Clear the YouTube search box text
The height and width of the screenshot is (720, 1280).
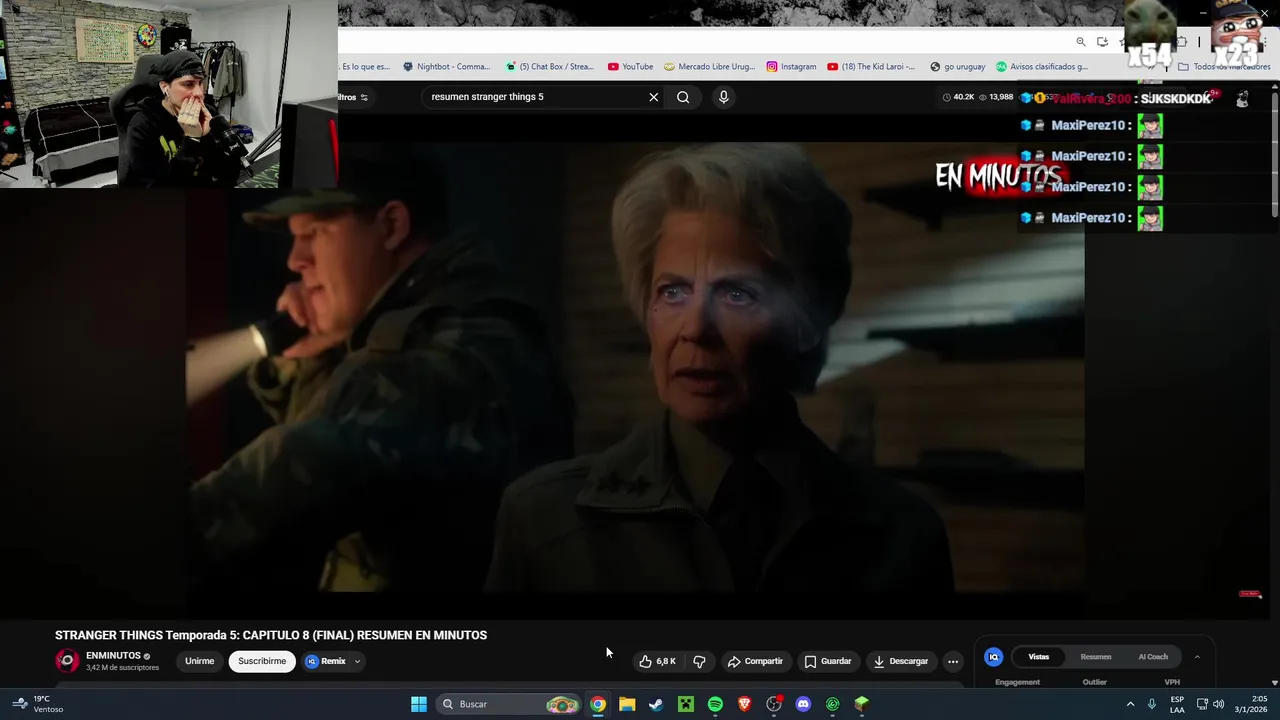[653, 97]
